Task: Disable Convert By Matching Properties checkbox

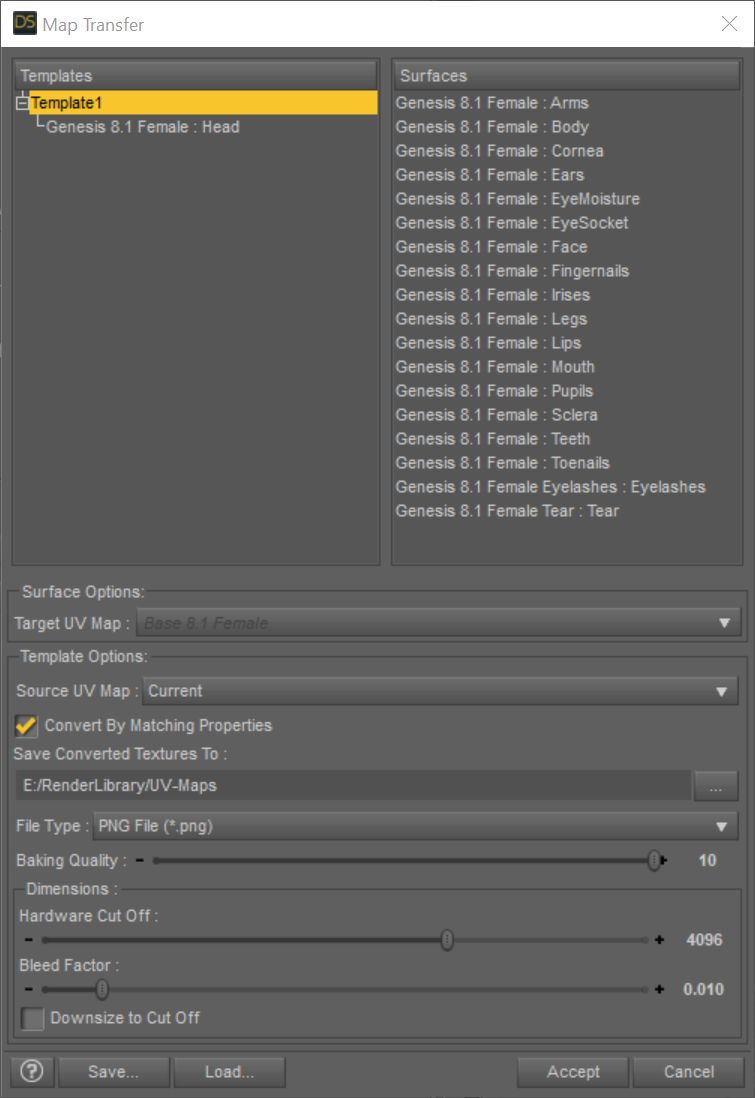Action: pyautogui.click(x=27, y=725)
